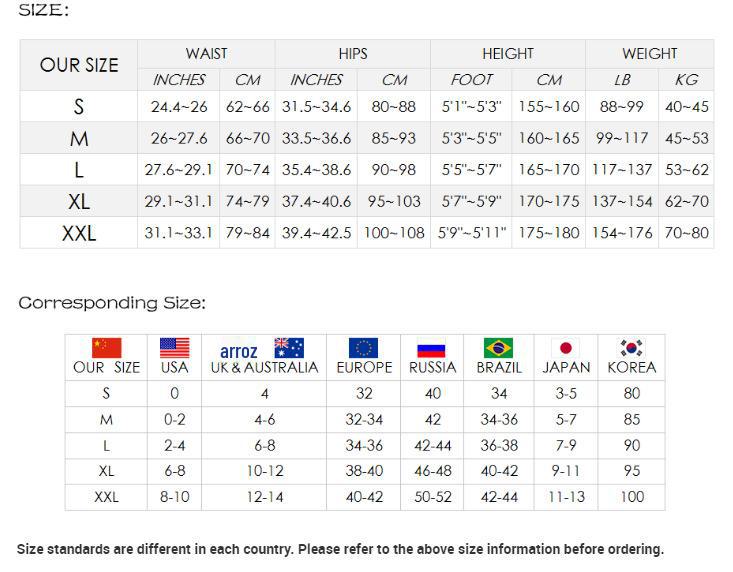Image resolution: width=733 pixels, height=572 pixels.
Task: Click the size standards note at bottom
Action: click(x=340, y=549)
